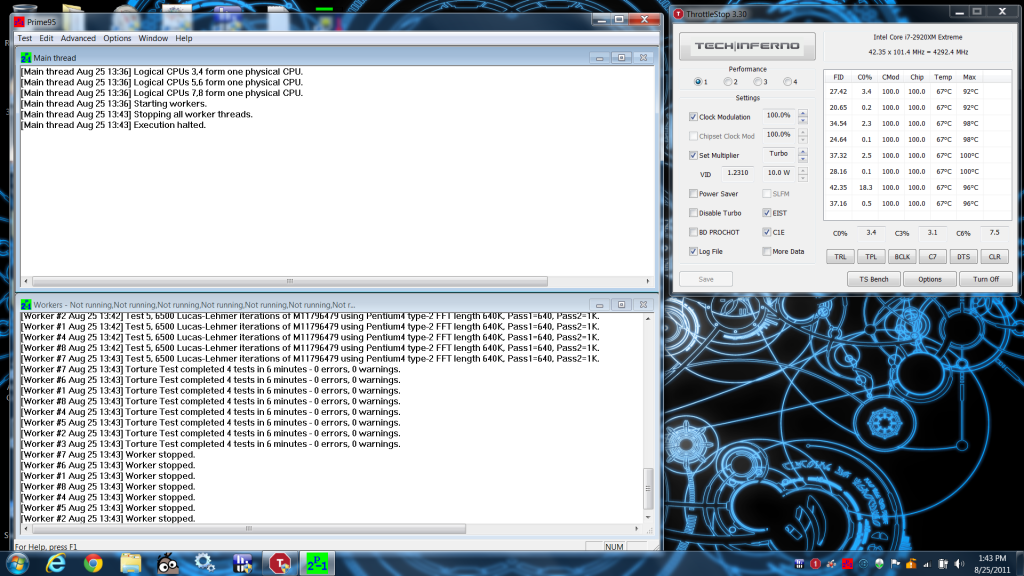
Task: Click the Temp column header
Action: pos(943,77)
